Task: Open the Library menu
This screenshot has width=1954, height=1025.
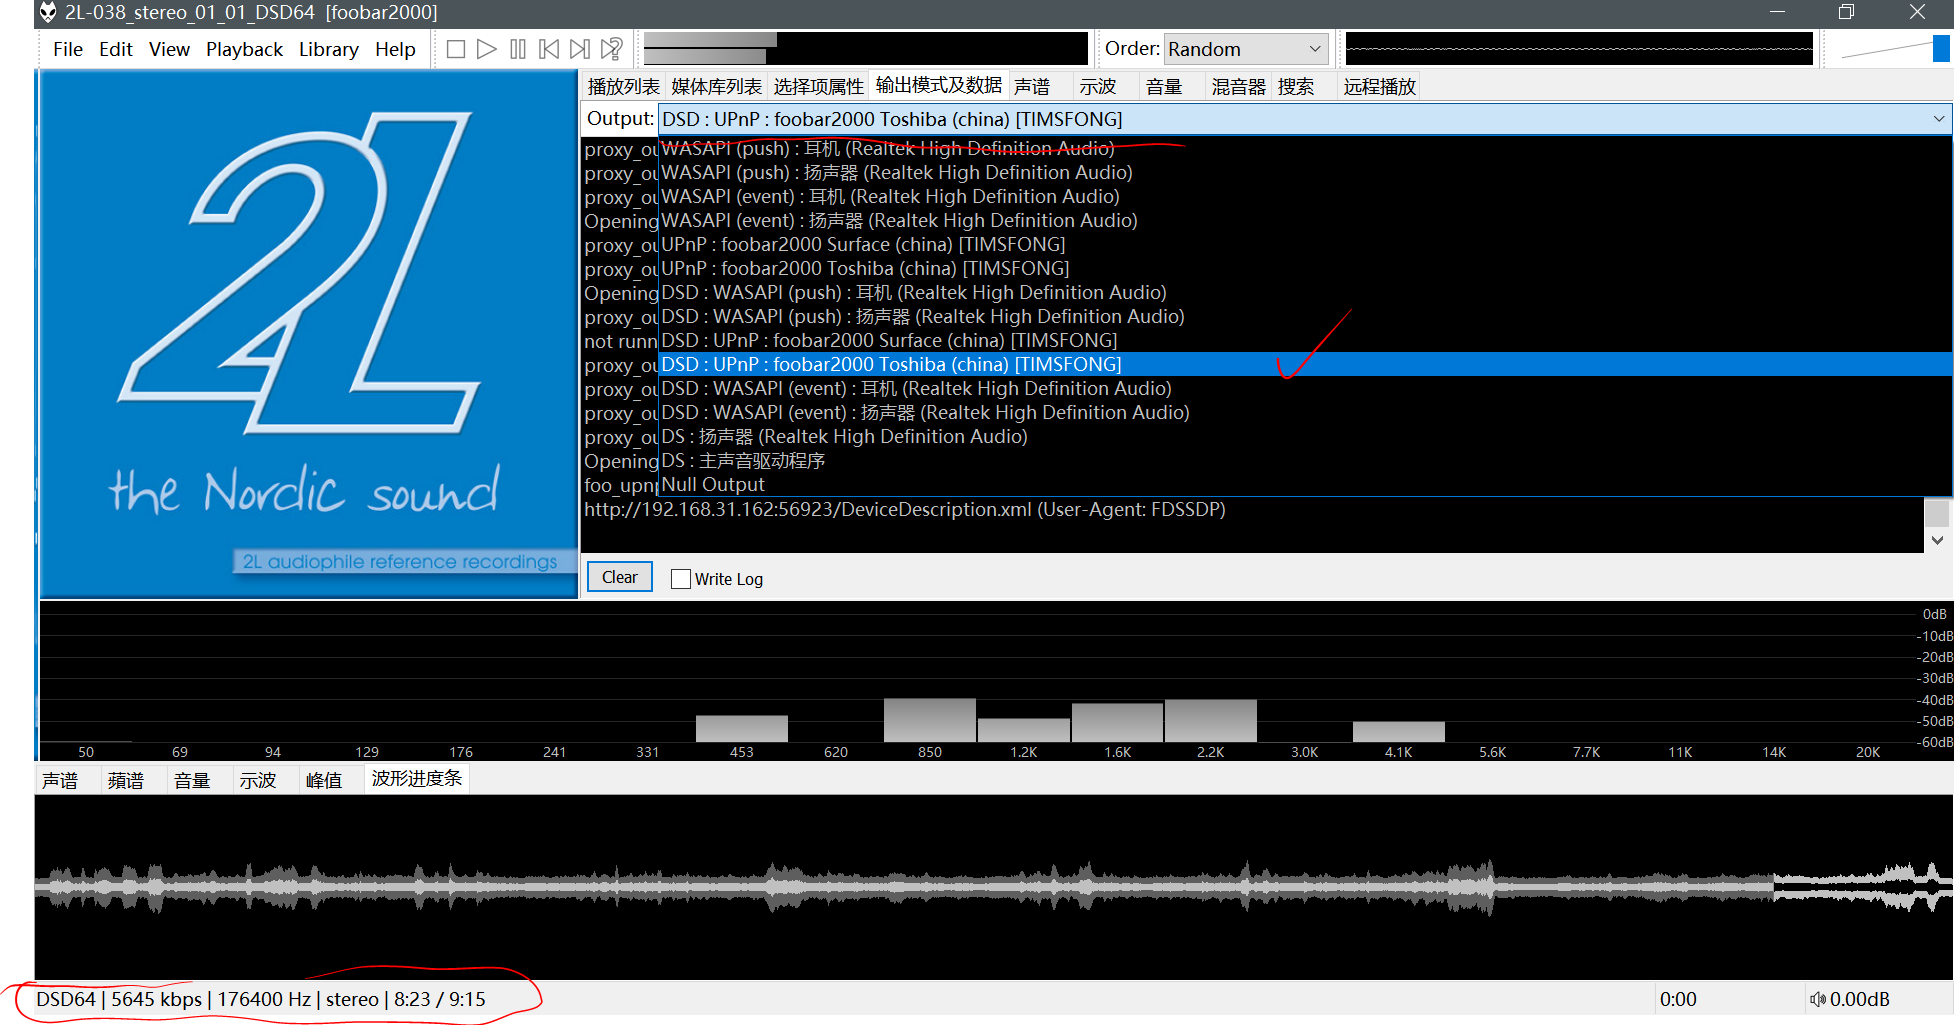Action: tap(328, 49)
